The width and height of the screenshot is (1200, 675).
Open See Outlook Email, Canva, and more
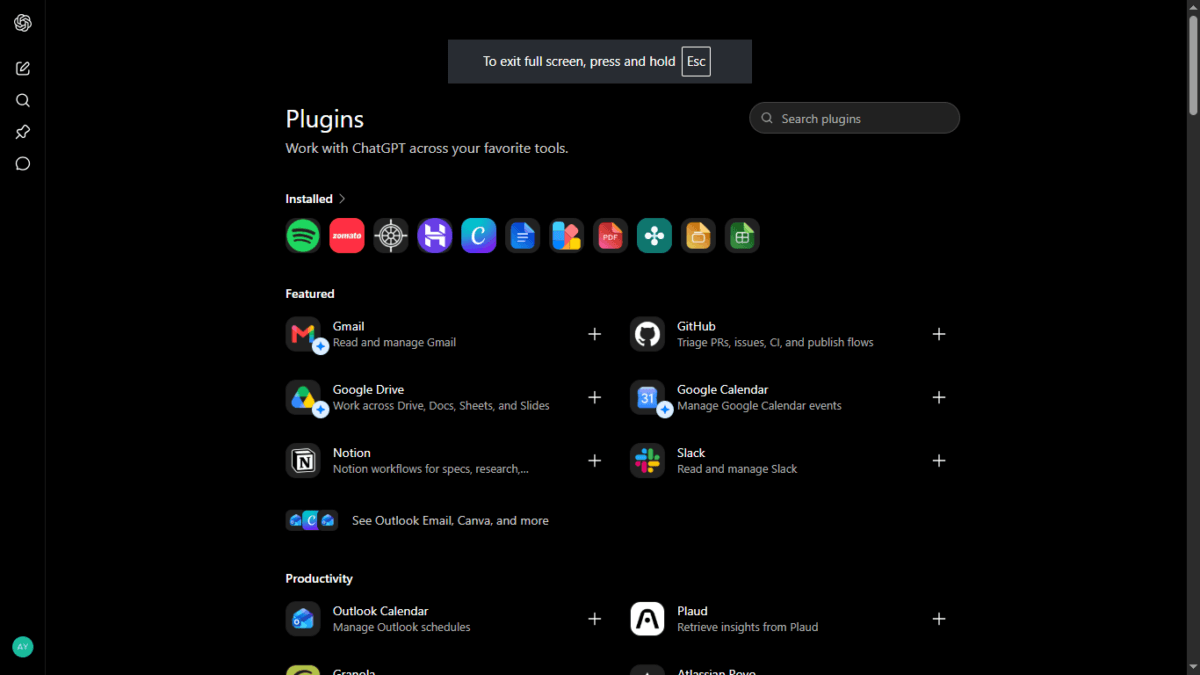tap(417, 520)
